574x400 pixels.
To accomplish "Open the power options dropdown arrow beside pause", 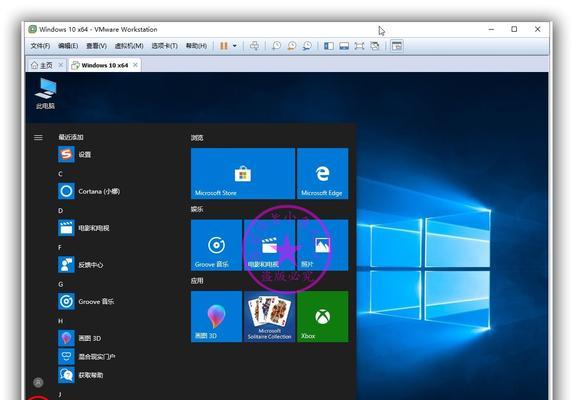I will point(235,46).
